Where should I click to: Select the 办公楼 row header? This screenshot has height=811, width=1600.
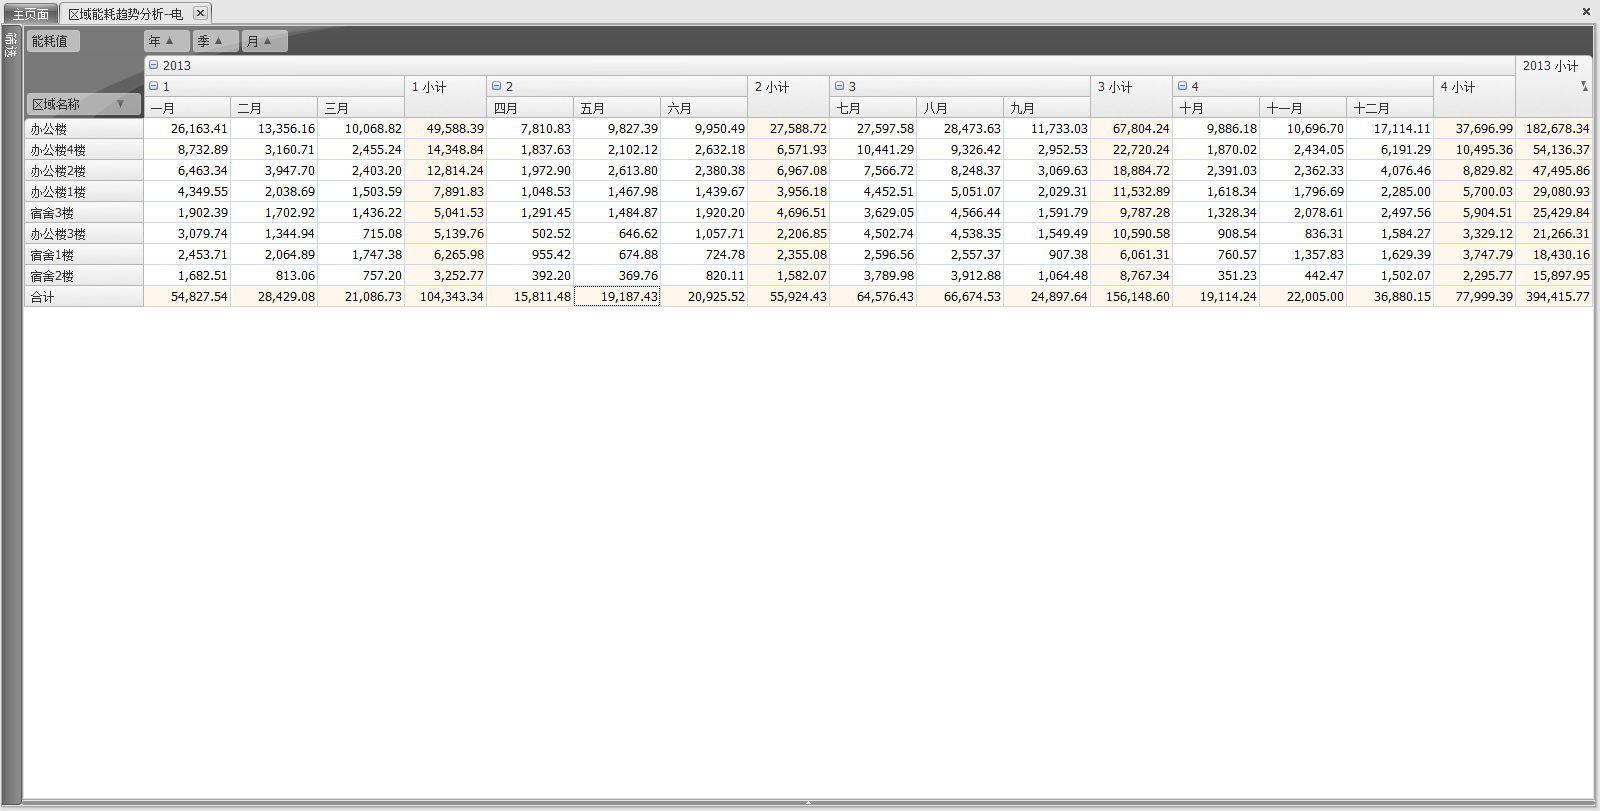click(x=84, y=129)
